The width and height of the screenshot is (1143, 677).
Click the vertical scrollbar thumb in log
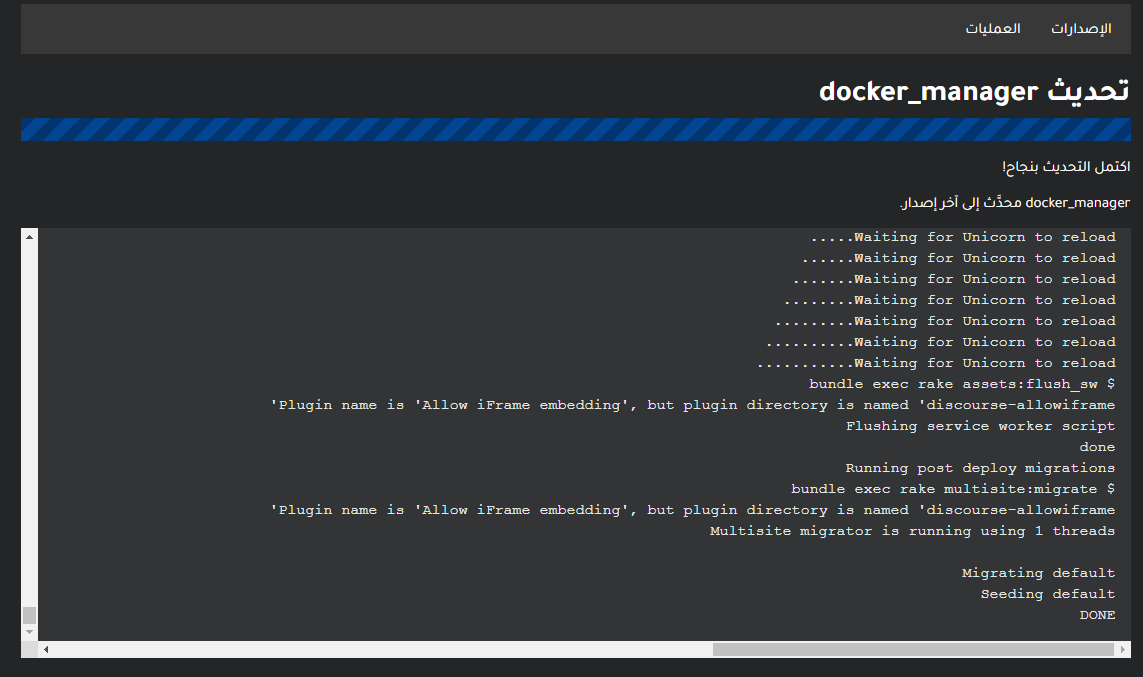29,615
